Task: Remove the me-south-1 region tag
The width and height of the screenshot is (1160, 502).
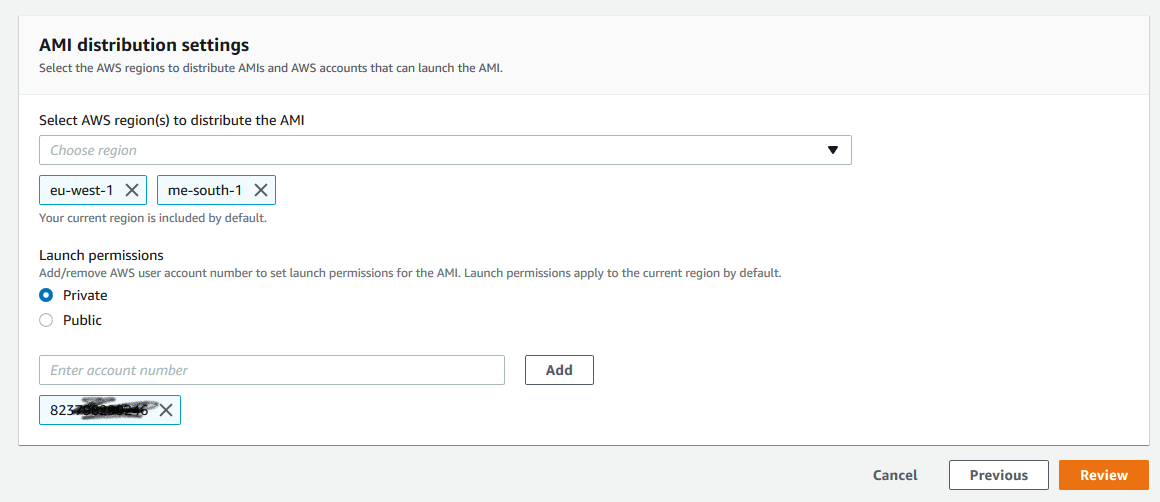Action: pyautogui.click(x=260, y=190)
